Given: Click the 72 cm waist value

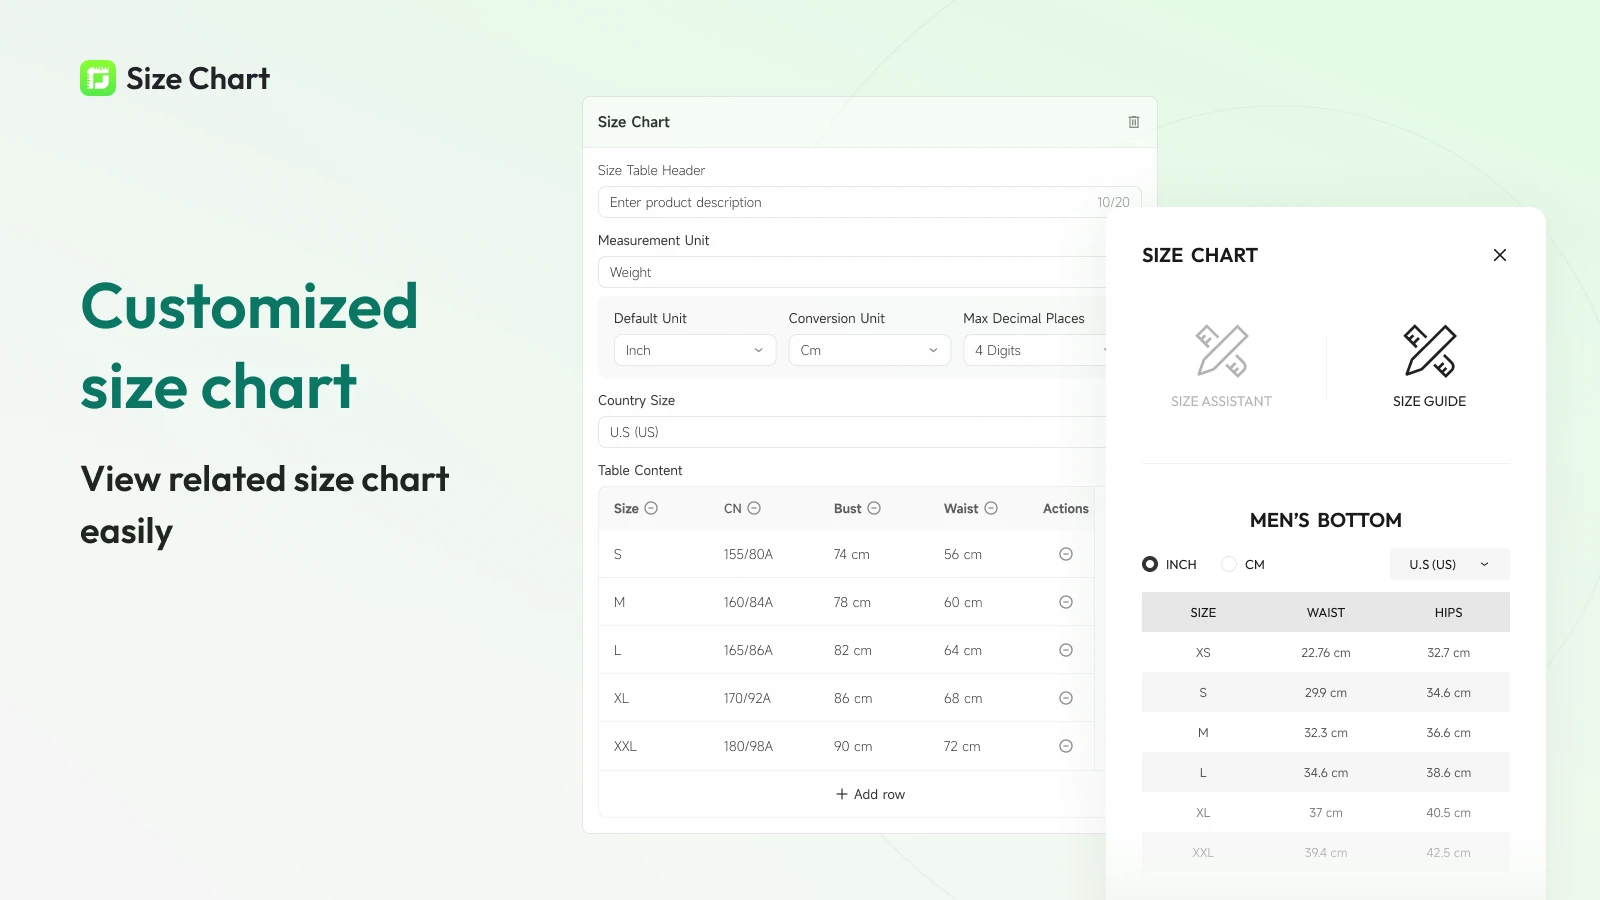Looking at the screenshot, I should pos(962,746).
